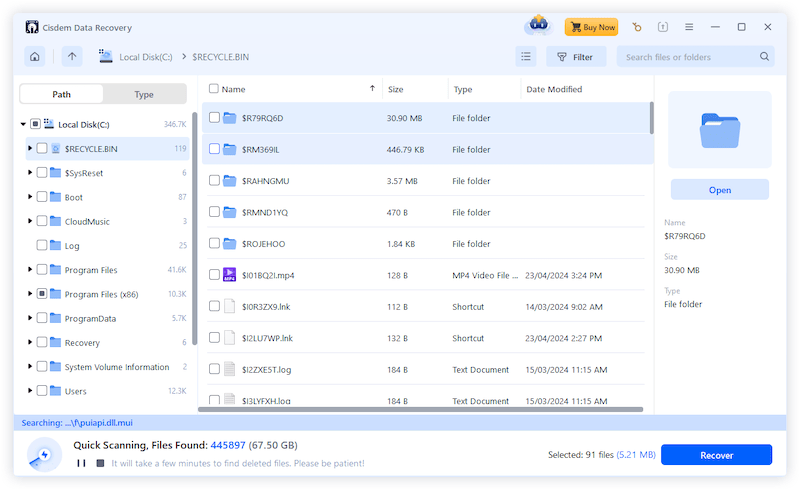Viewport: 800px width, 490px height.
Task: Check the select-all Name checkbox
Action: [214, 89]
